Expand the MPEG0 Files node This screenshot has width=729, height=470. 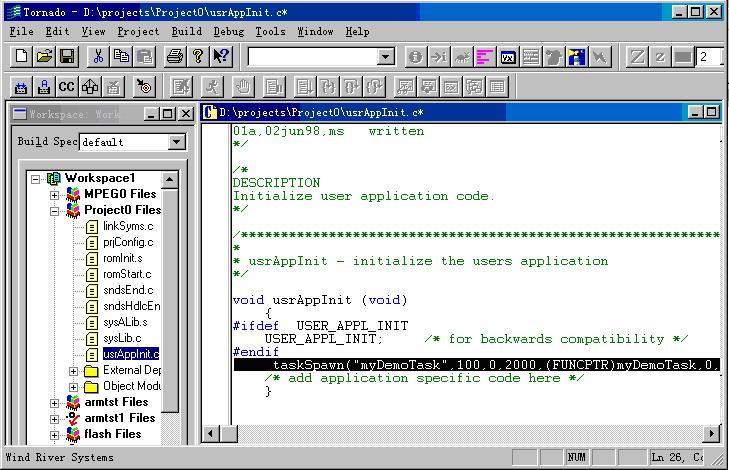pyautogui.click(x=54, y=195)
